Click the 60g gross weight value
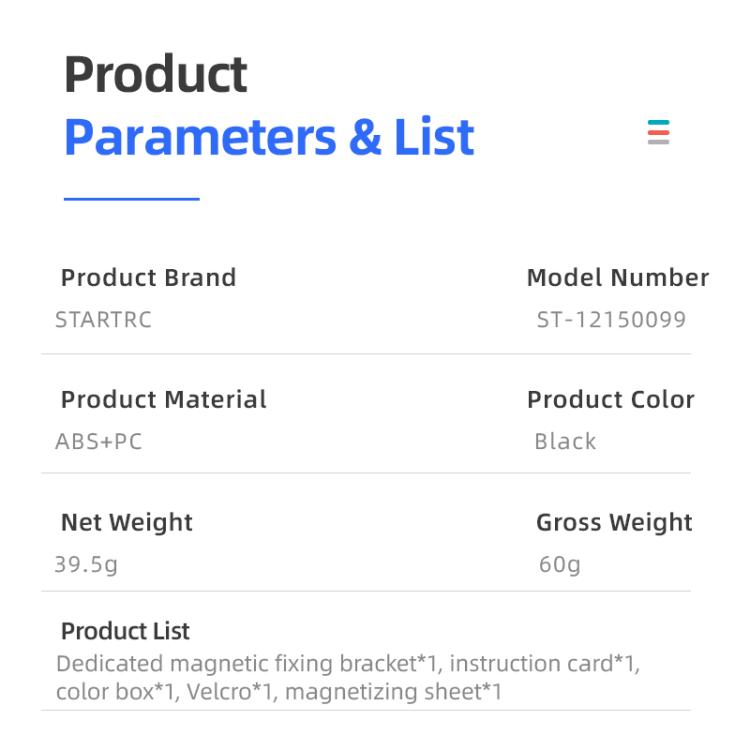 [x=559, y=565]
